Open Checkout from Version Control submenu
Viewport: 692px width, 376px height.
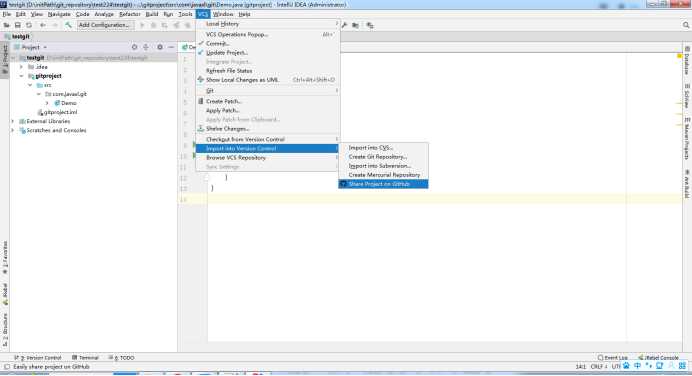tap(268, 139)
